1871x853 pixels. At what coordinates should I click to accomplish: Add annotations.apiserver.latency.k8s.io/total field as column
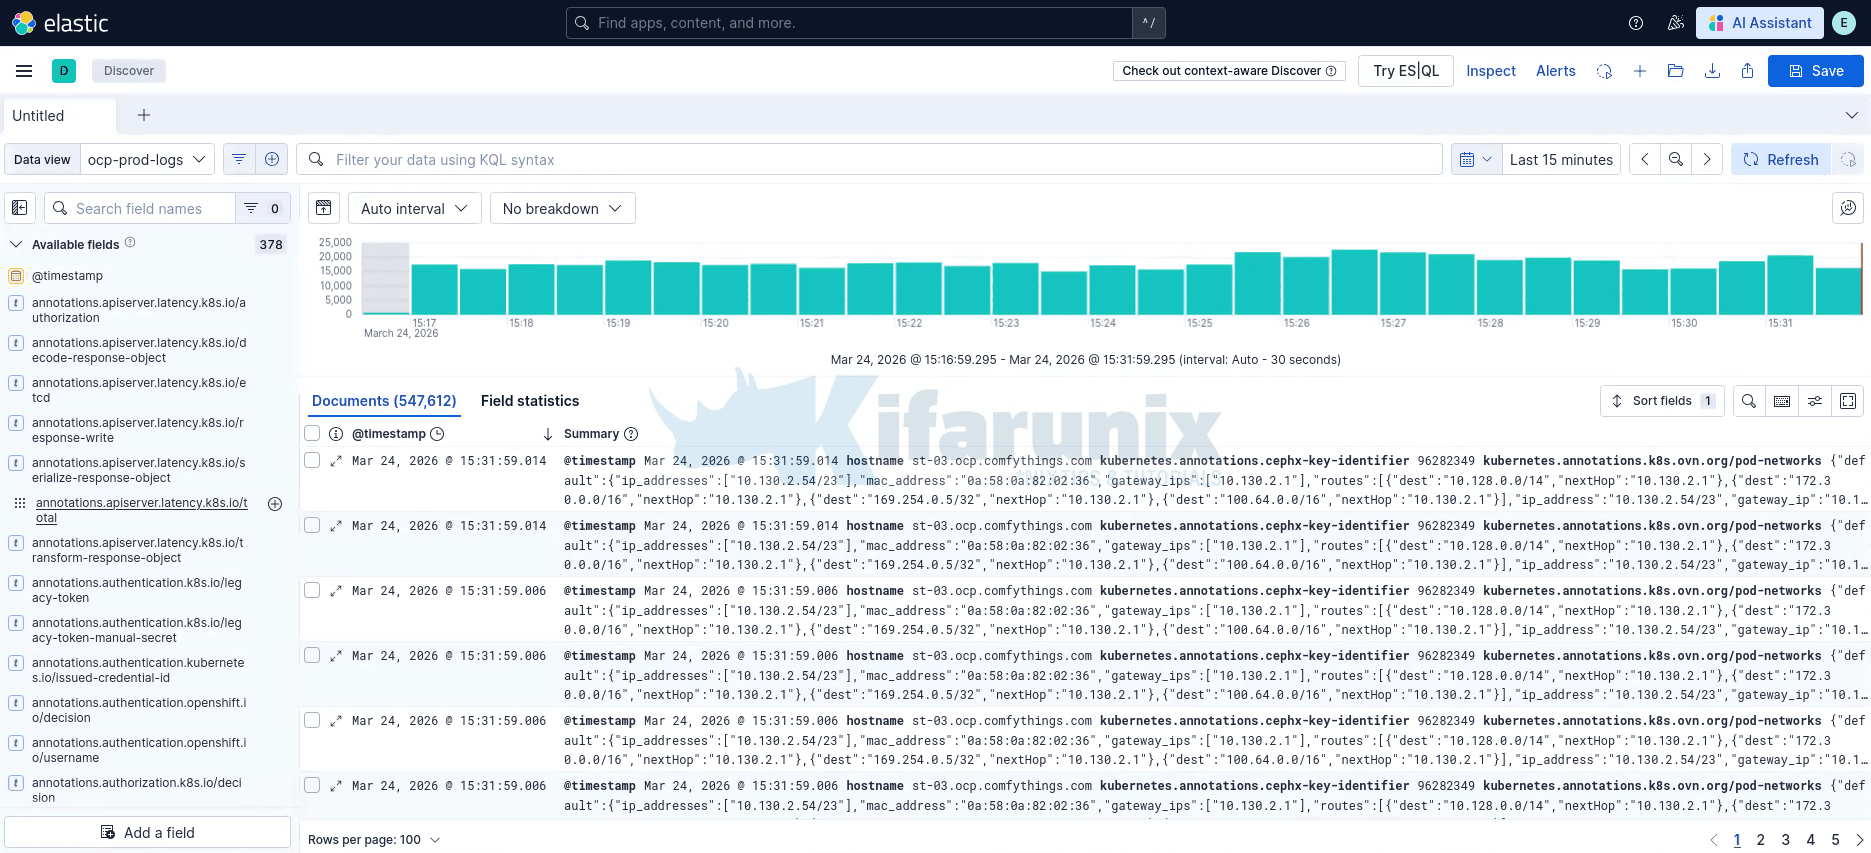275,504
